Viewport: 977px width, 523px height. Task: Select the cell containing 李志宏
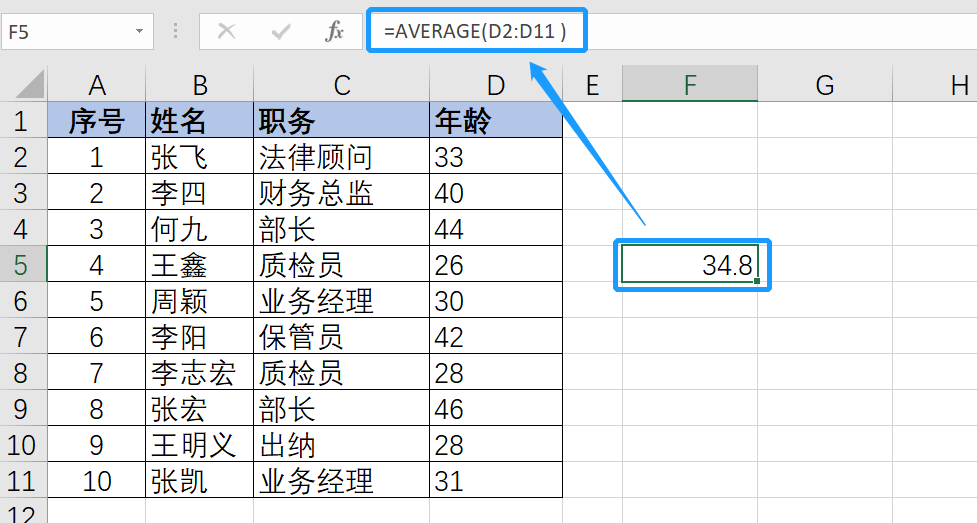[x=199, y=373]
